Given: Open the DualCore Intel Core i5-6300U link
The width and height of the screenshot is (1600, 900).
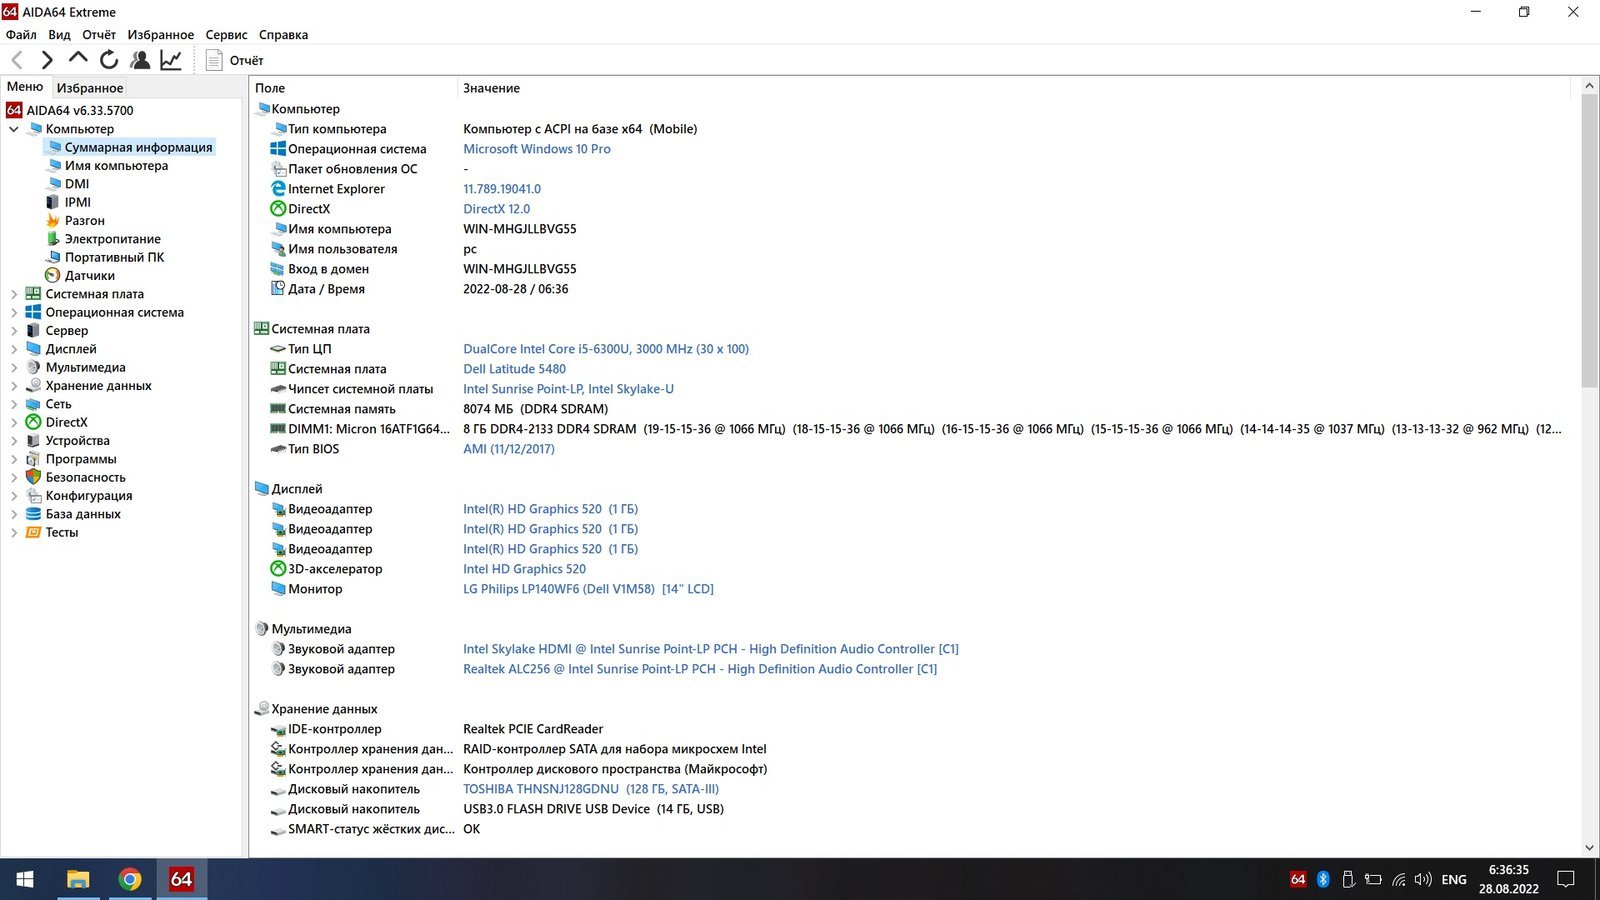Looking at the screenshot, I should 605,349.
